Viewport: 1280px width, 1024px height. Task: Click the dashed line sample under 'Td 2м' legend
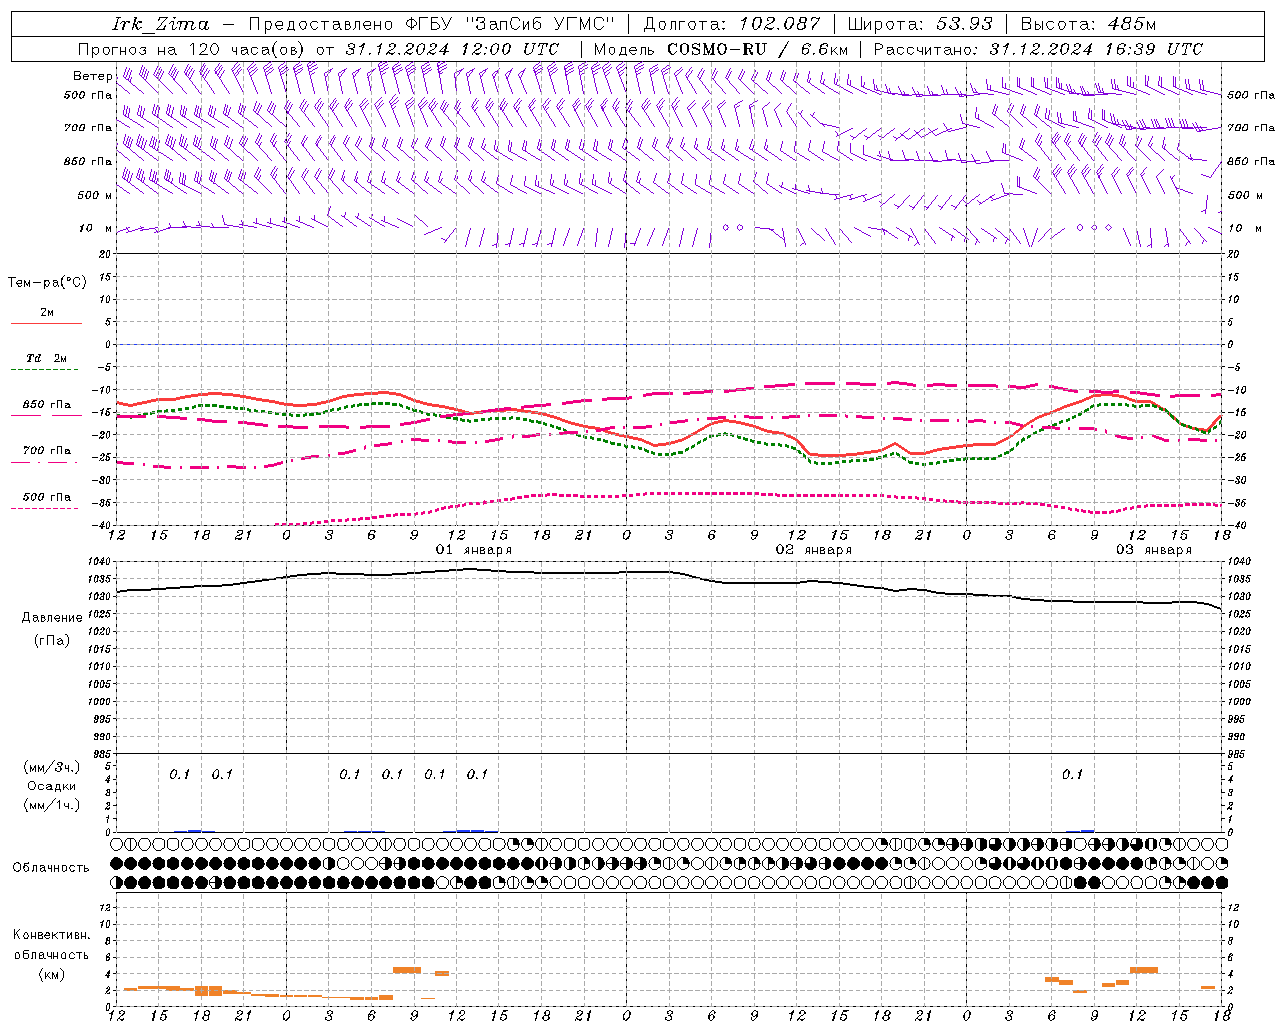pyautogui.click(x=46, y=370)
